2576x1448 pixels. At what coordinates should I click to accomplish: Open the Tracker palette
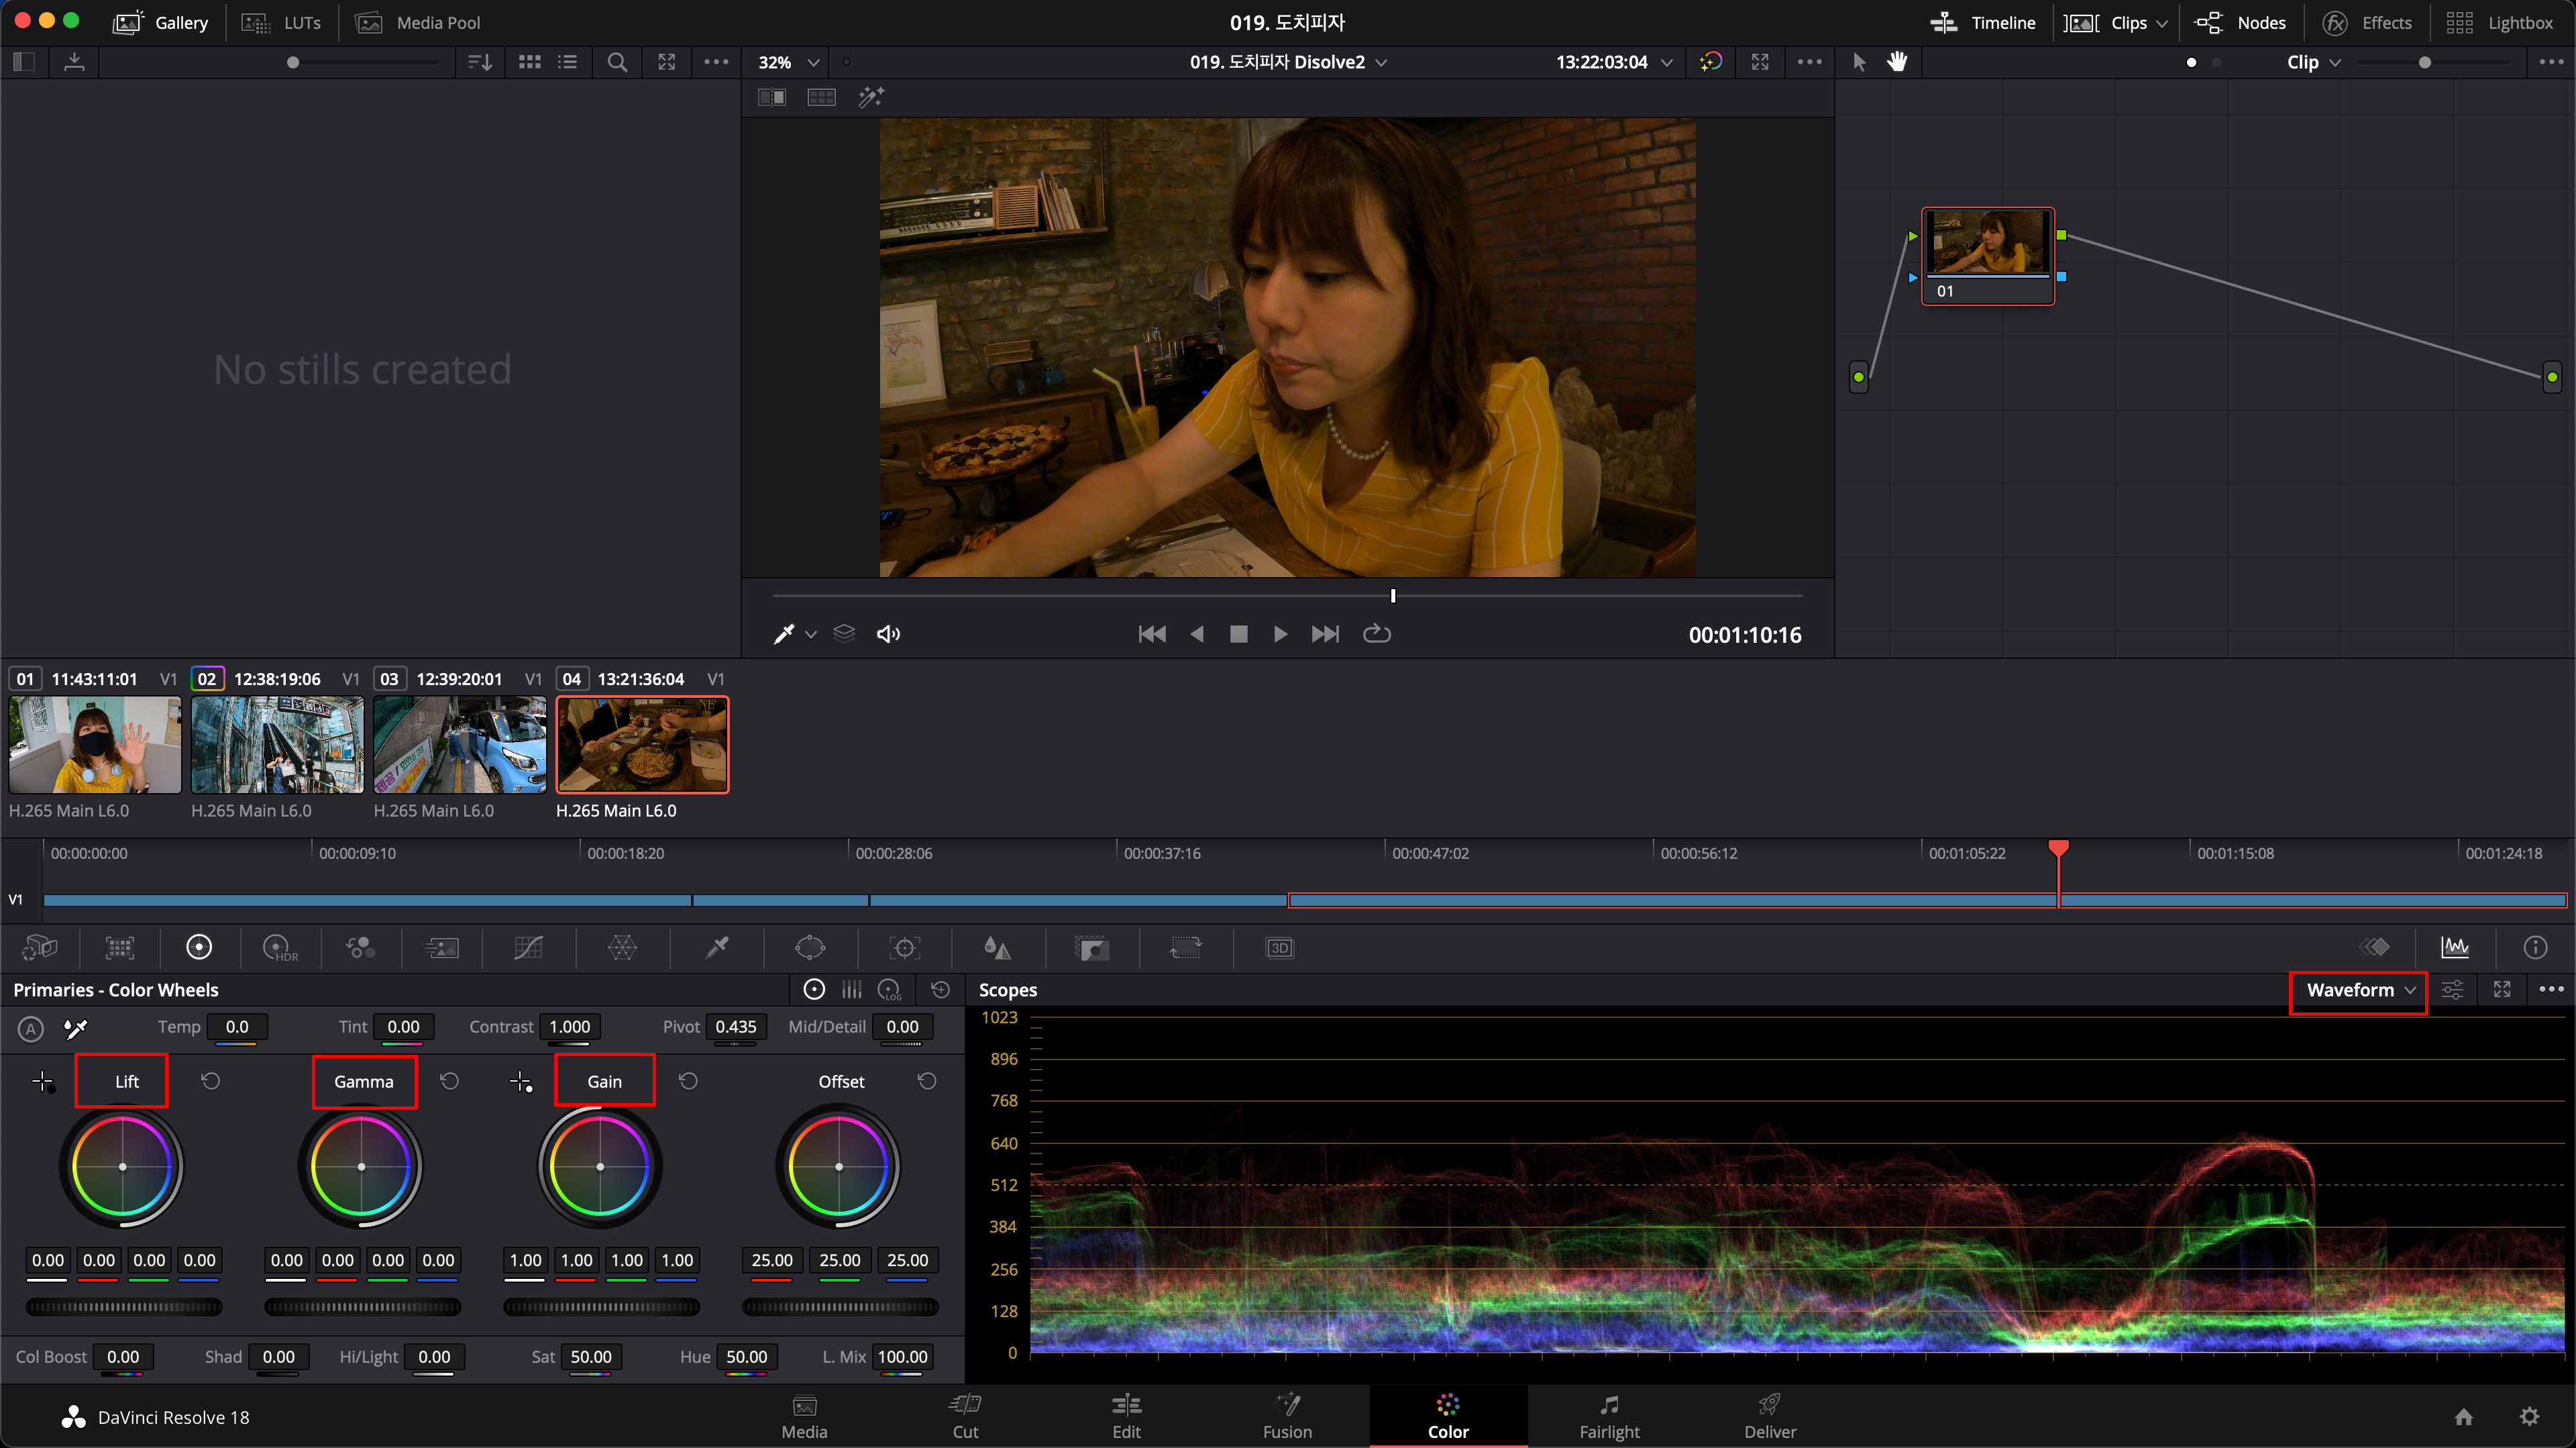(904, 947)
